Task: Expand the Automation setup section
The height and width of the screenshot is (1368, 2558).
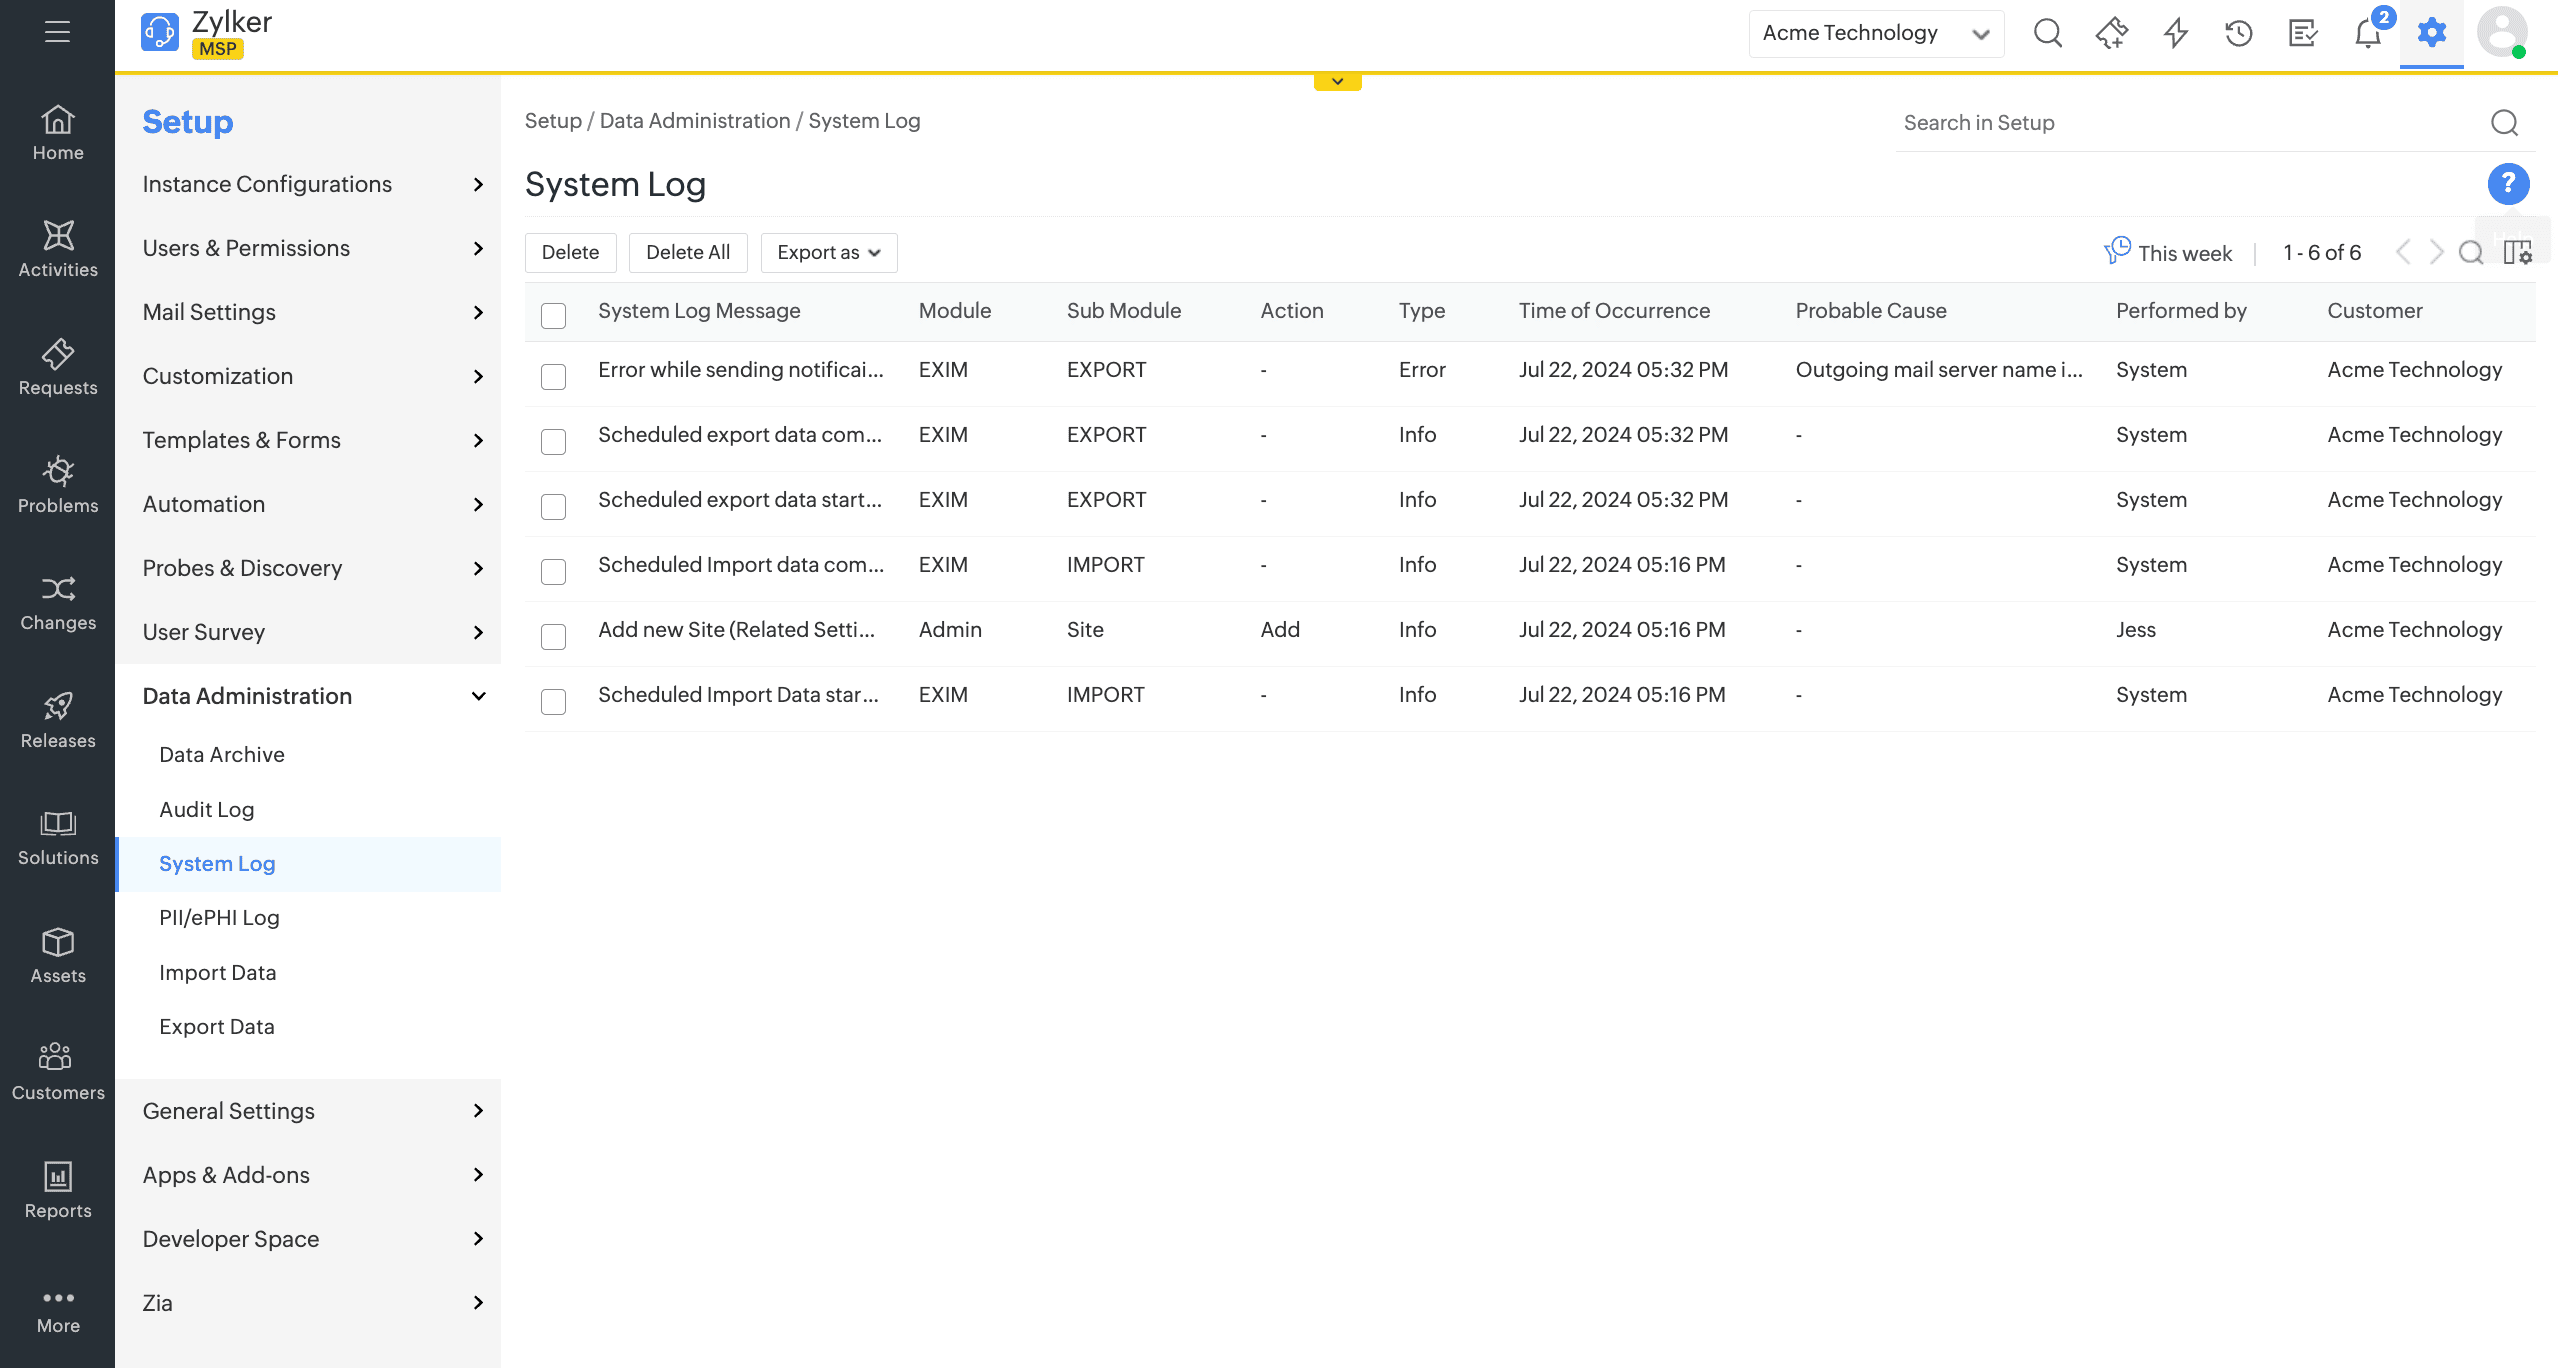Action: pos(312,504)
